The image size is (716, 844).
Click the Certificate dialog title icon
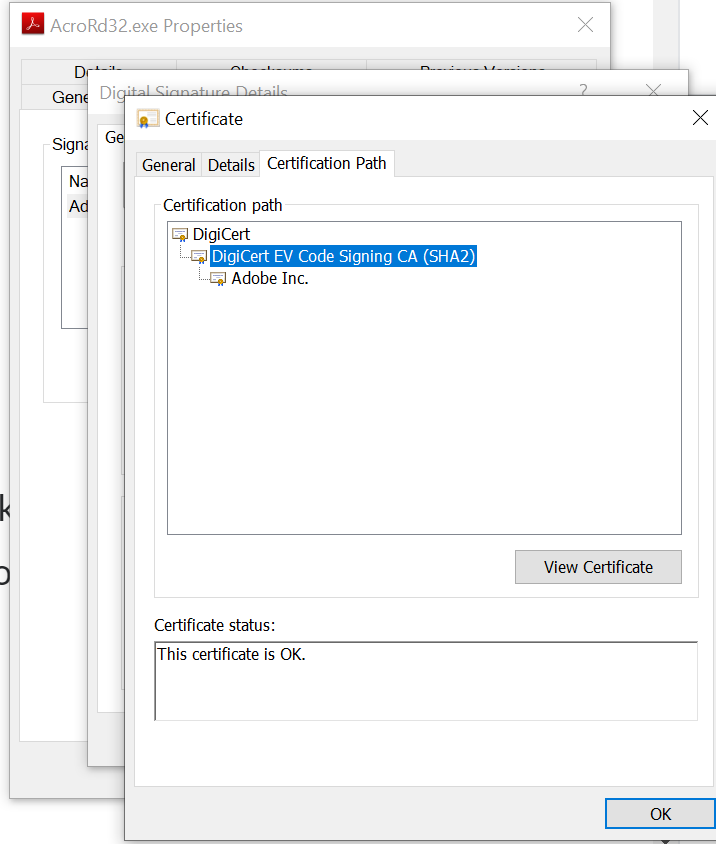[x=148, y=119]
